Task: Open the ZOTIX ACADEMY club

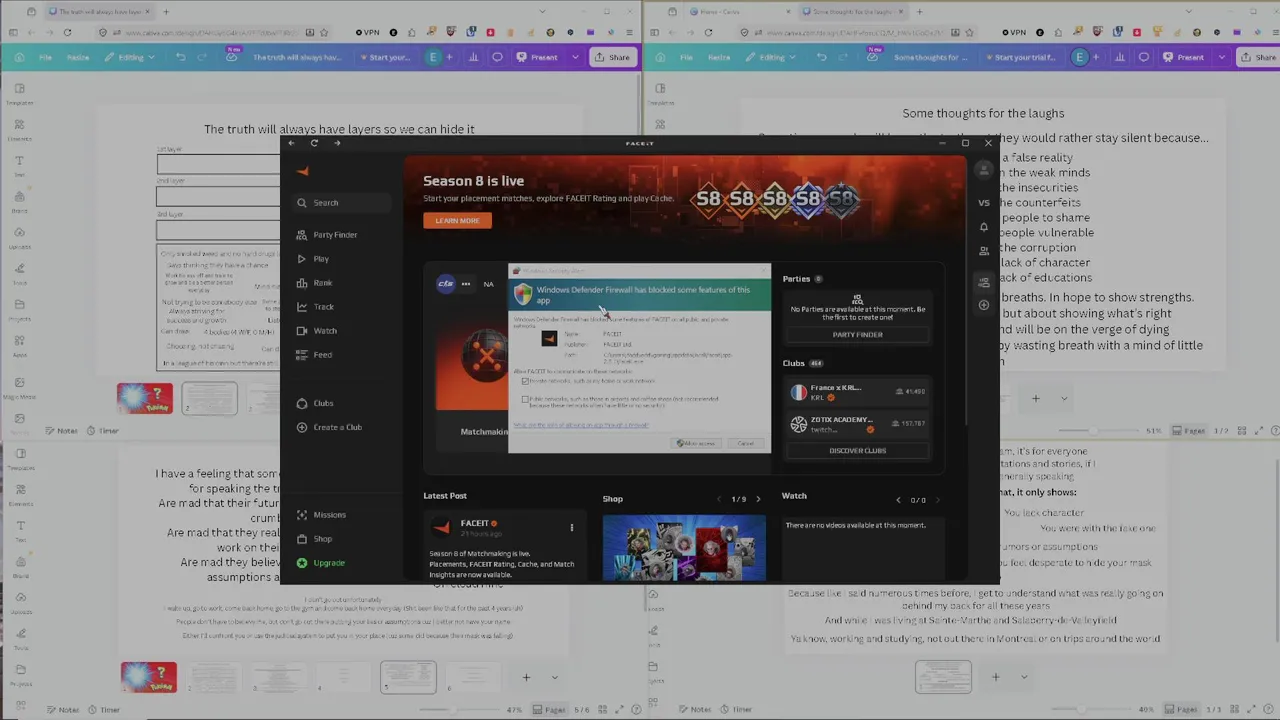Action: pos(858,424)
